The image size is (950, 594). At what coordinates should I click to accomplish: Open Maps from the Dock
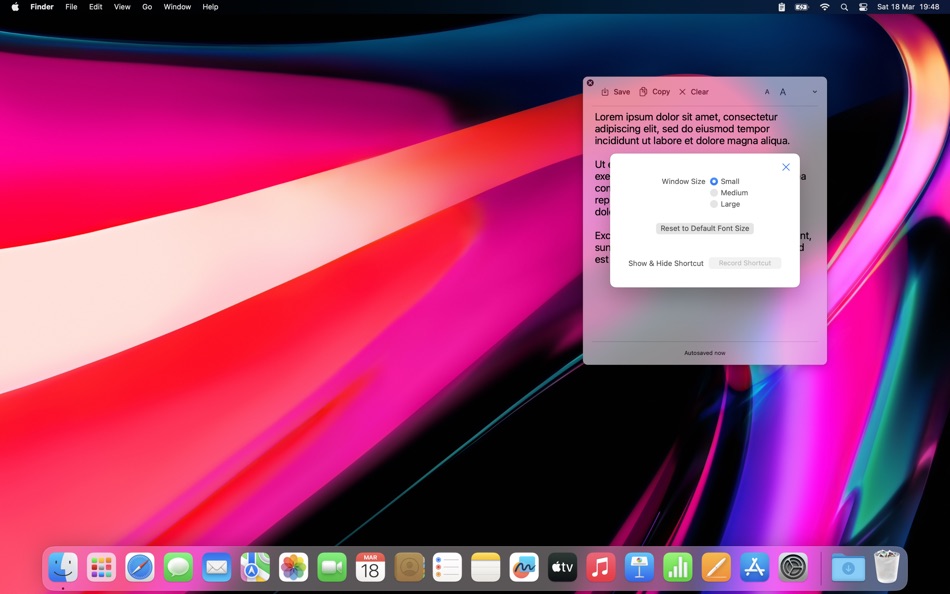[x=255, y=567]
